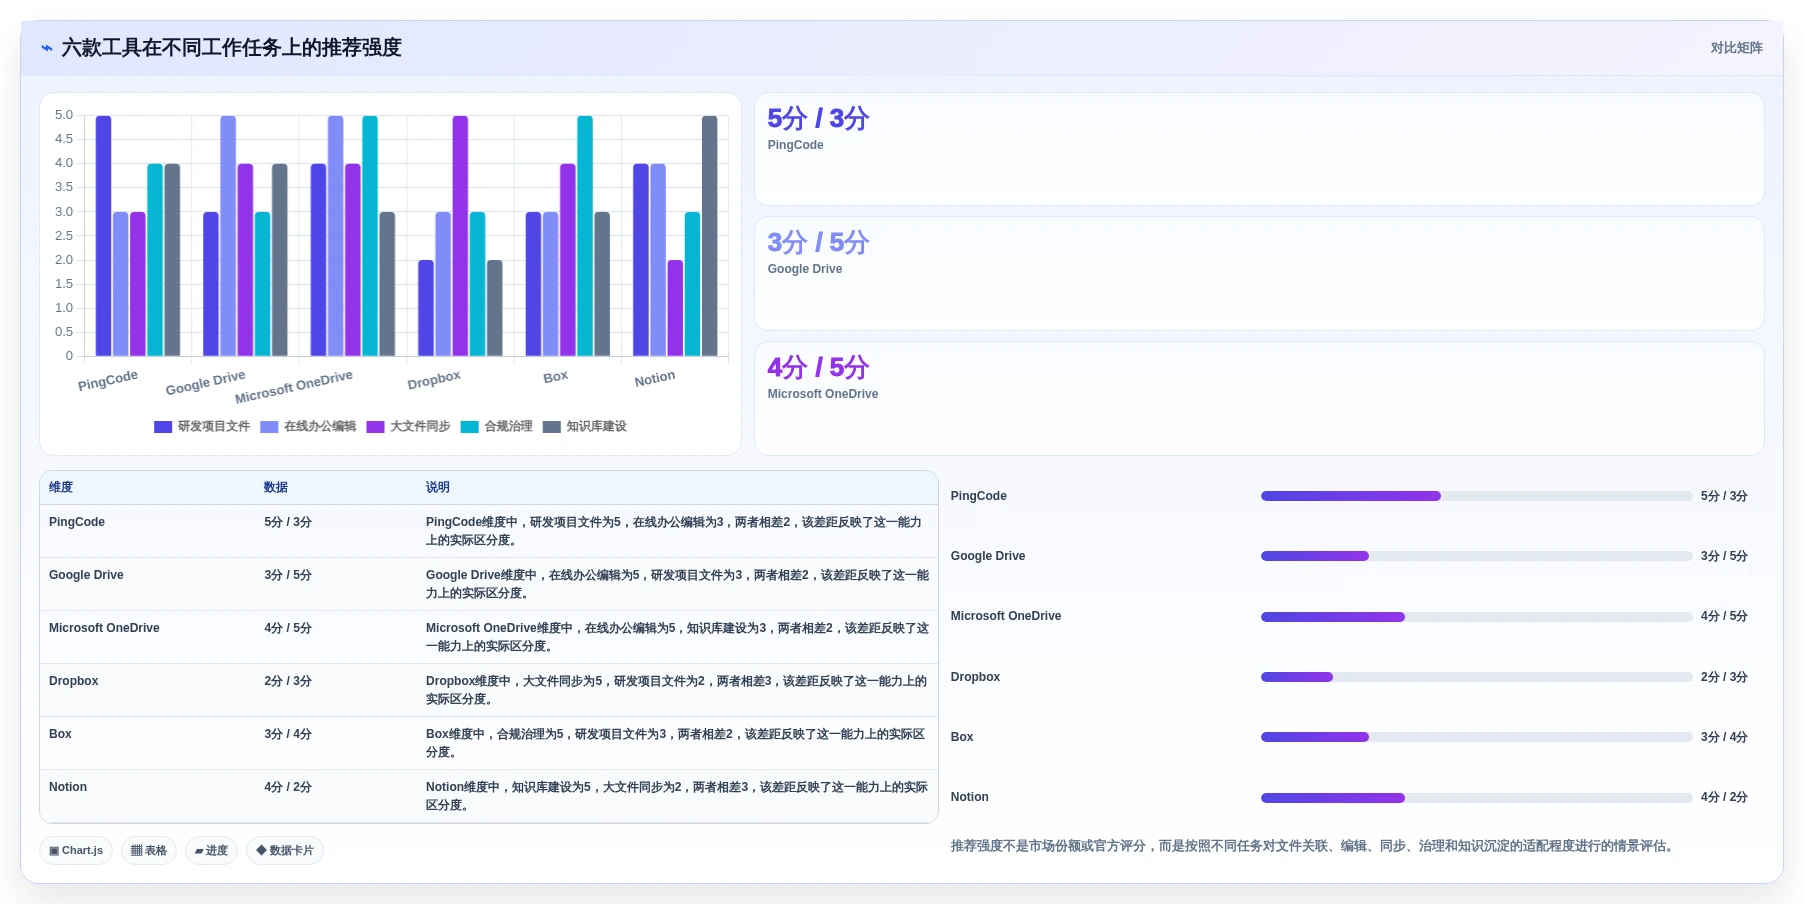This screenshot has width=1804, height=904.
Task: Click the Notion progress bar
Action: pos(1476,798)
